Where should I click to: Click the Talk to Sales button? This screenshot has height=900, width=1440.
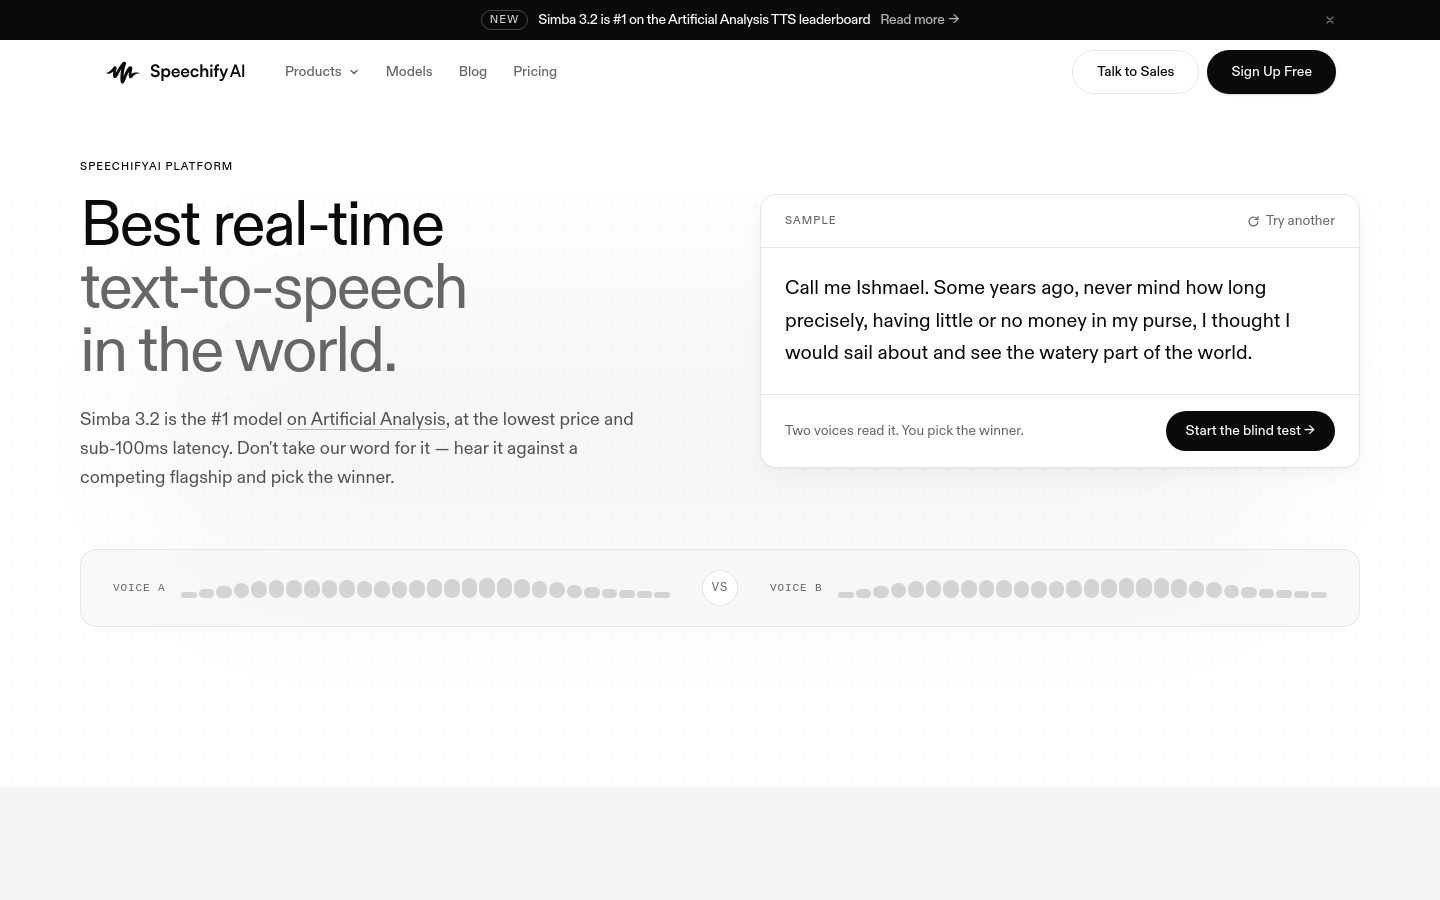[x=1135, y=72]
